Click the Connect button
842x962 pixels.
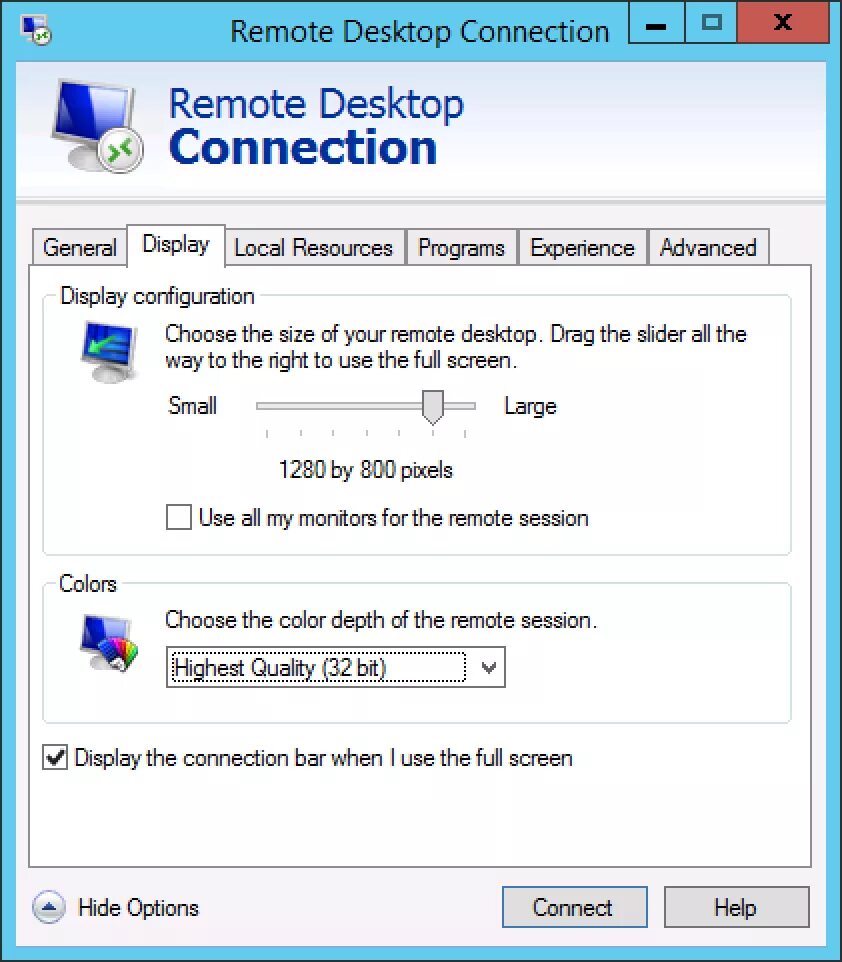(x=574, y=907)
